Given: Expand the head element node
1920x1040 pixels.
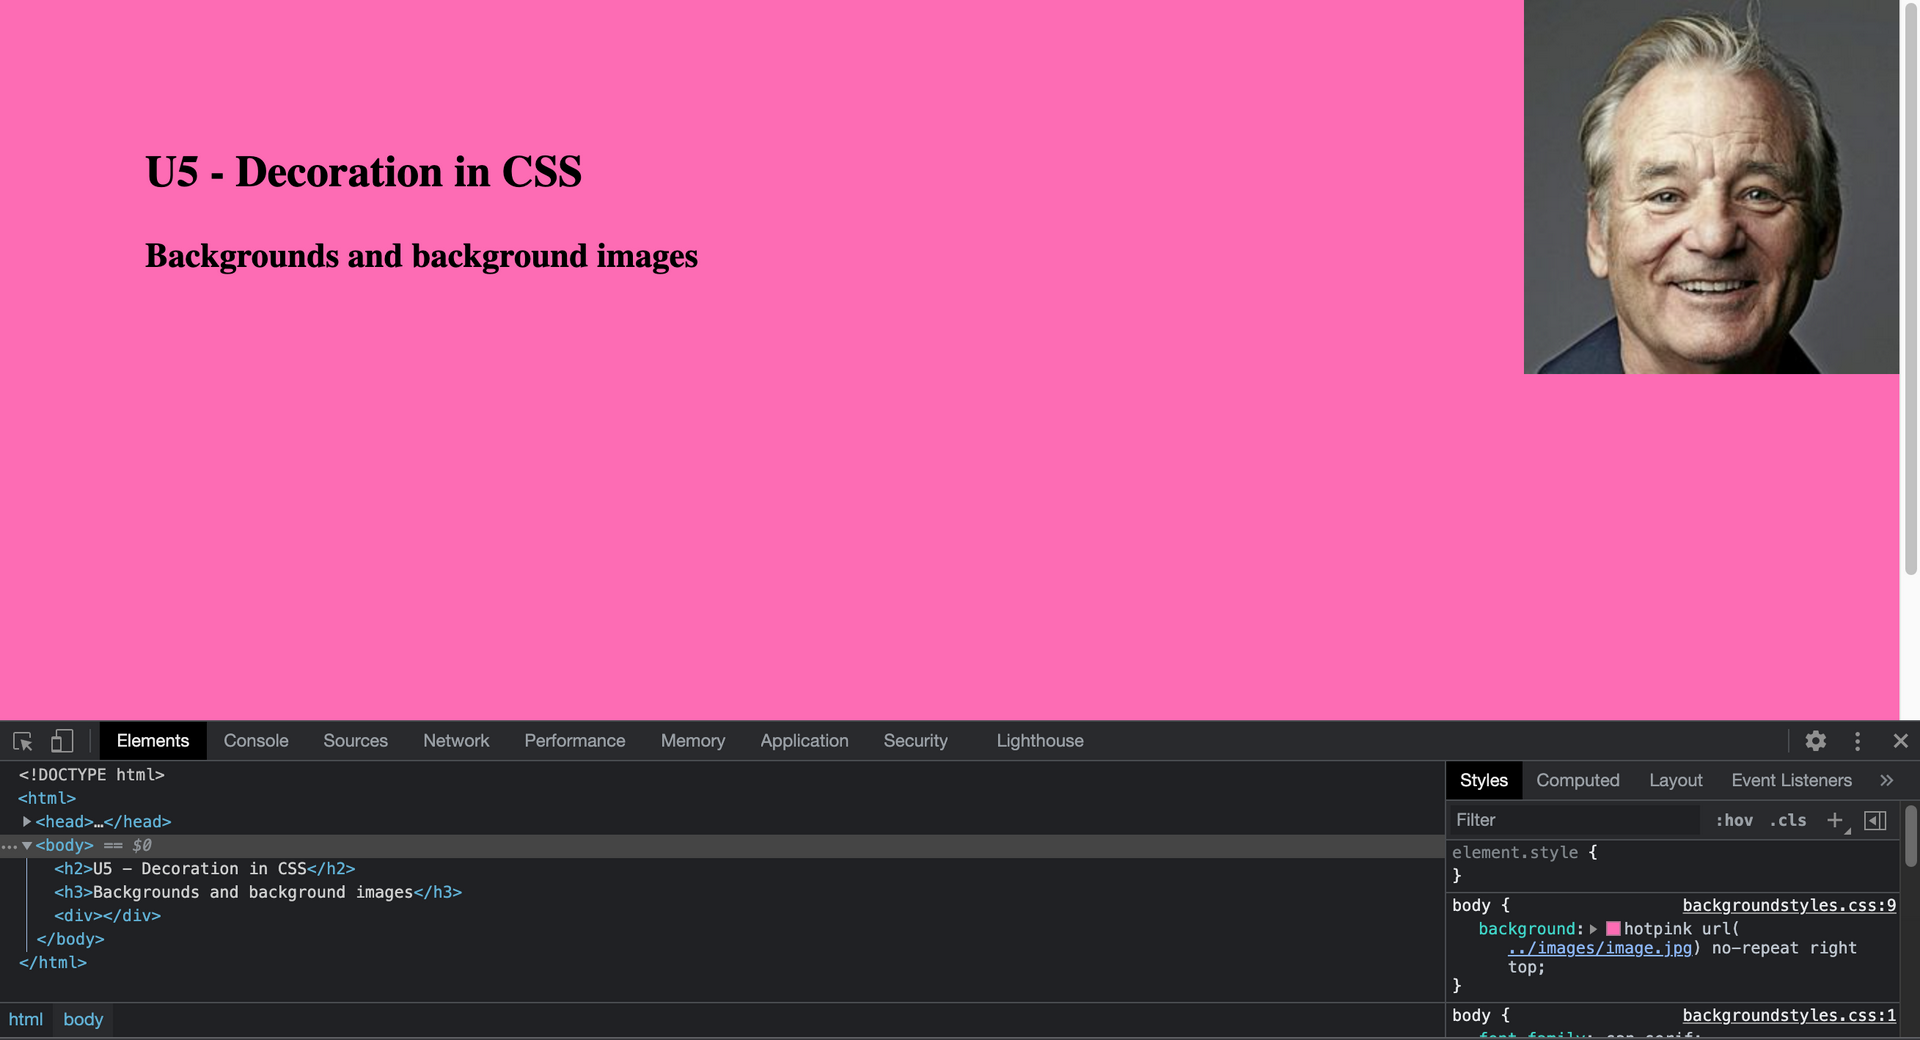Looking at the screenshot, I should (x=27, y=821).
